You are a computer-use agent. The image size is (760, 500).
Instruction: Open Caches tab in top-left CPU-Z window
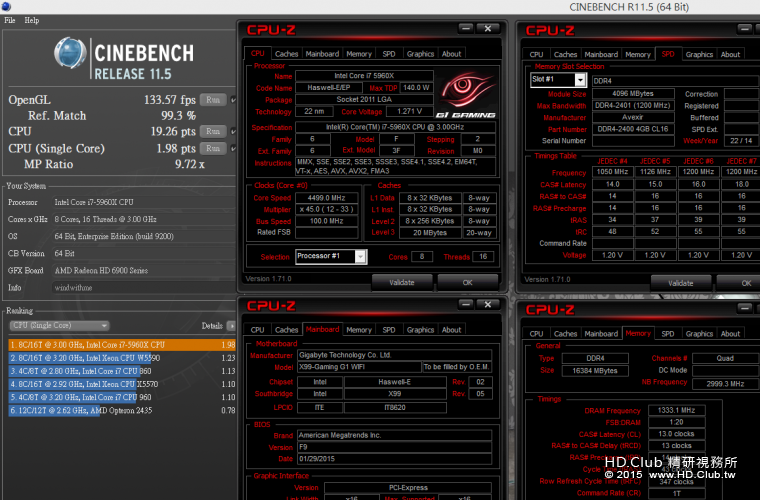[286, 54]
